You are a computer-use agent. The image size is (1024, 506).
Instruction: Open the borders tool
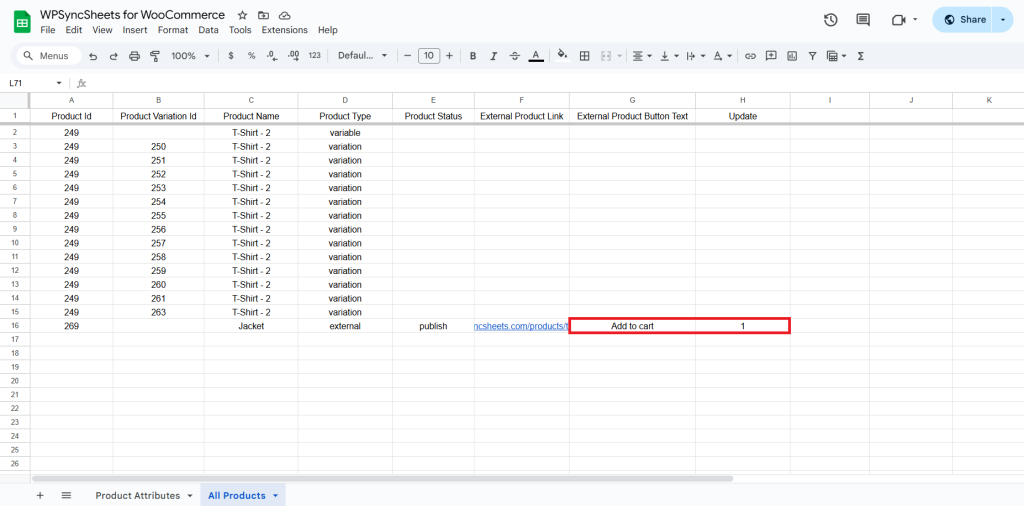[x=584, y=56]
